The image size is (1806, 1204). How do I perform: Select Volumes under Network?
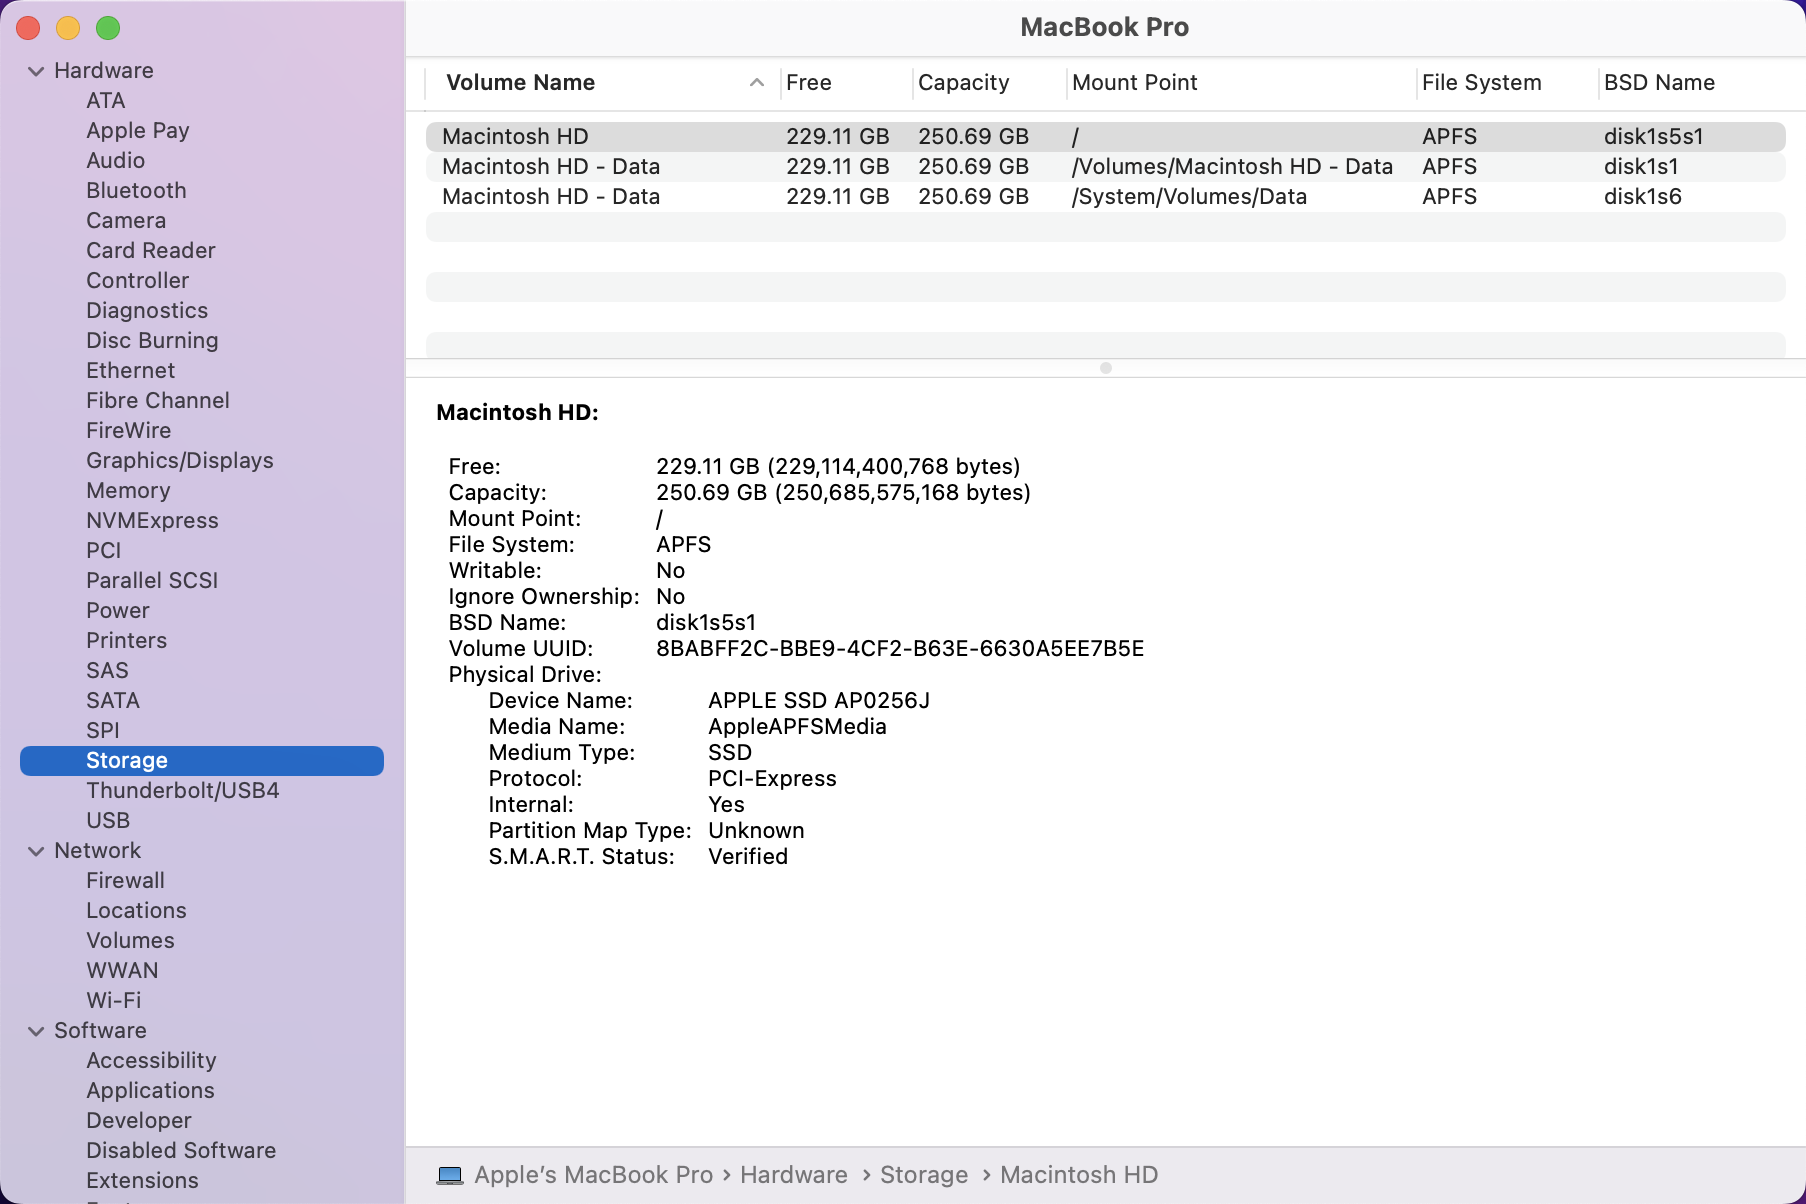(131, 941)
